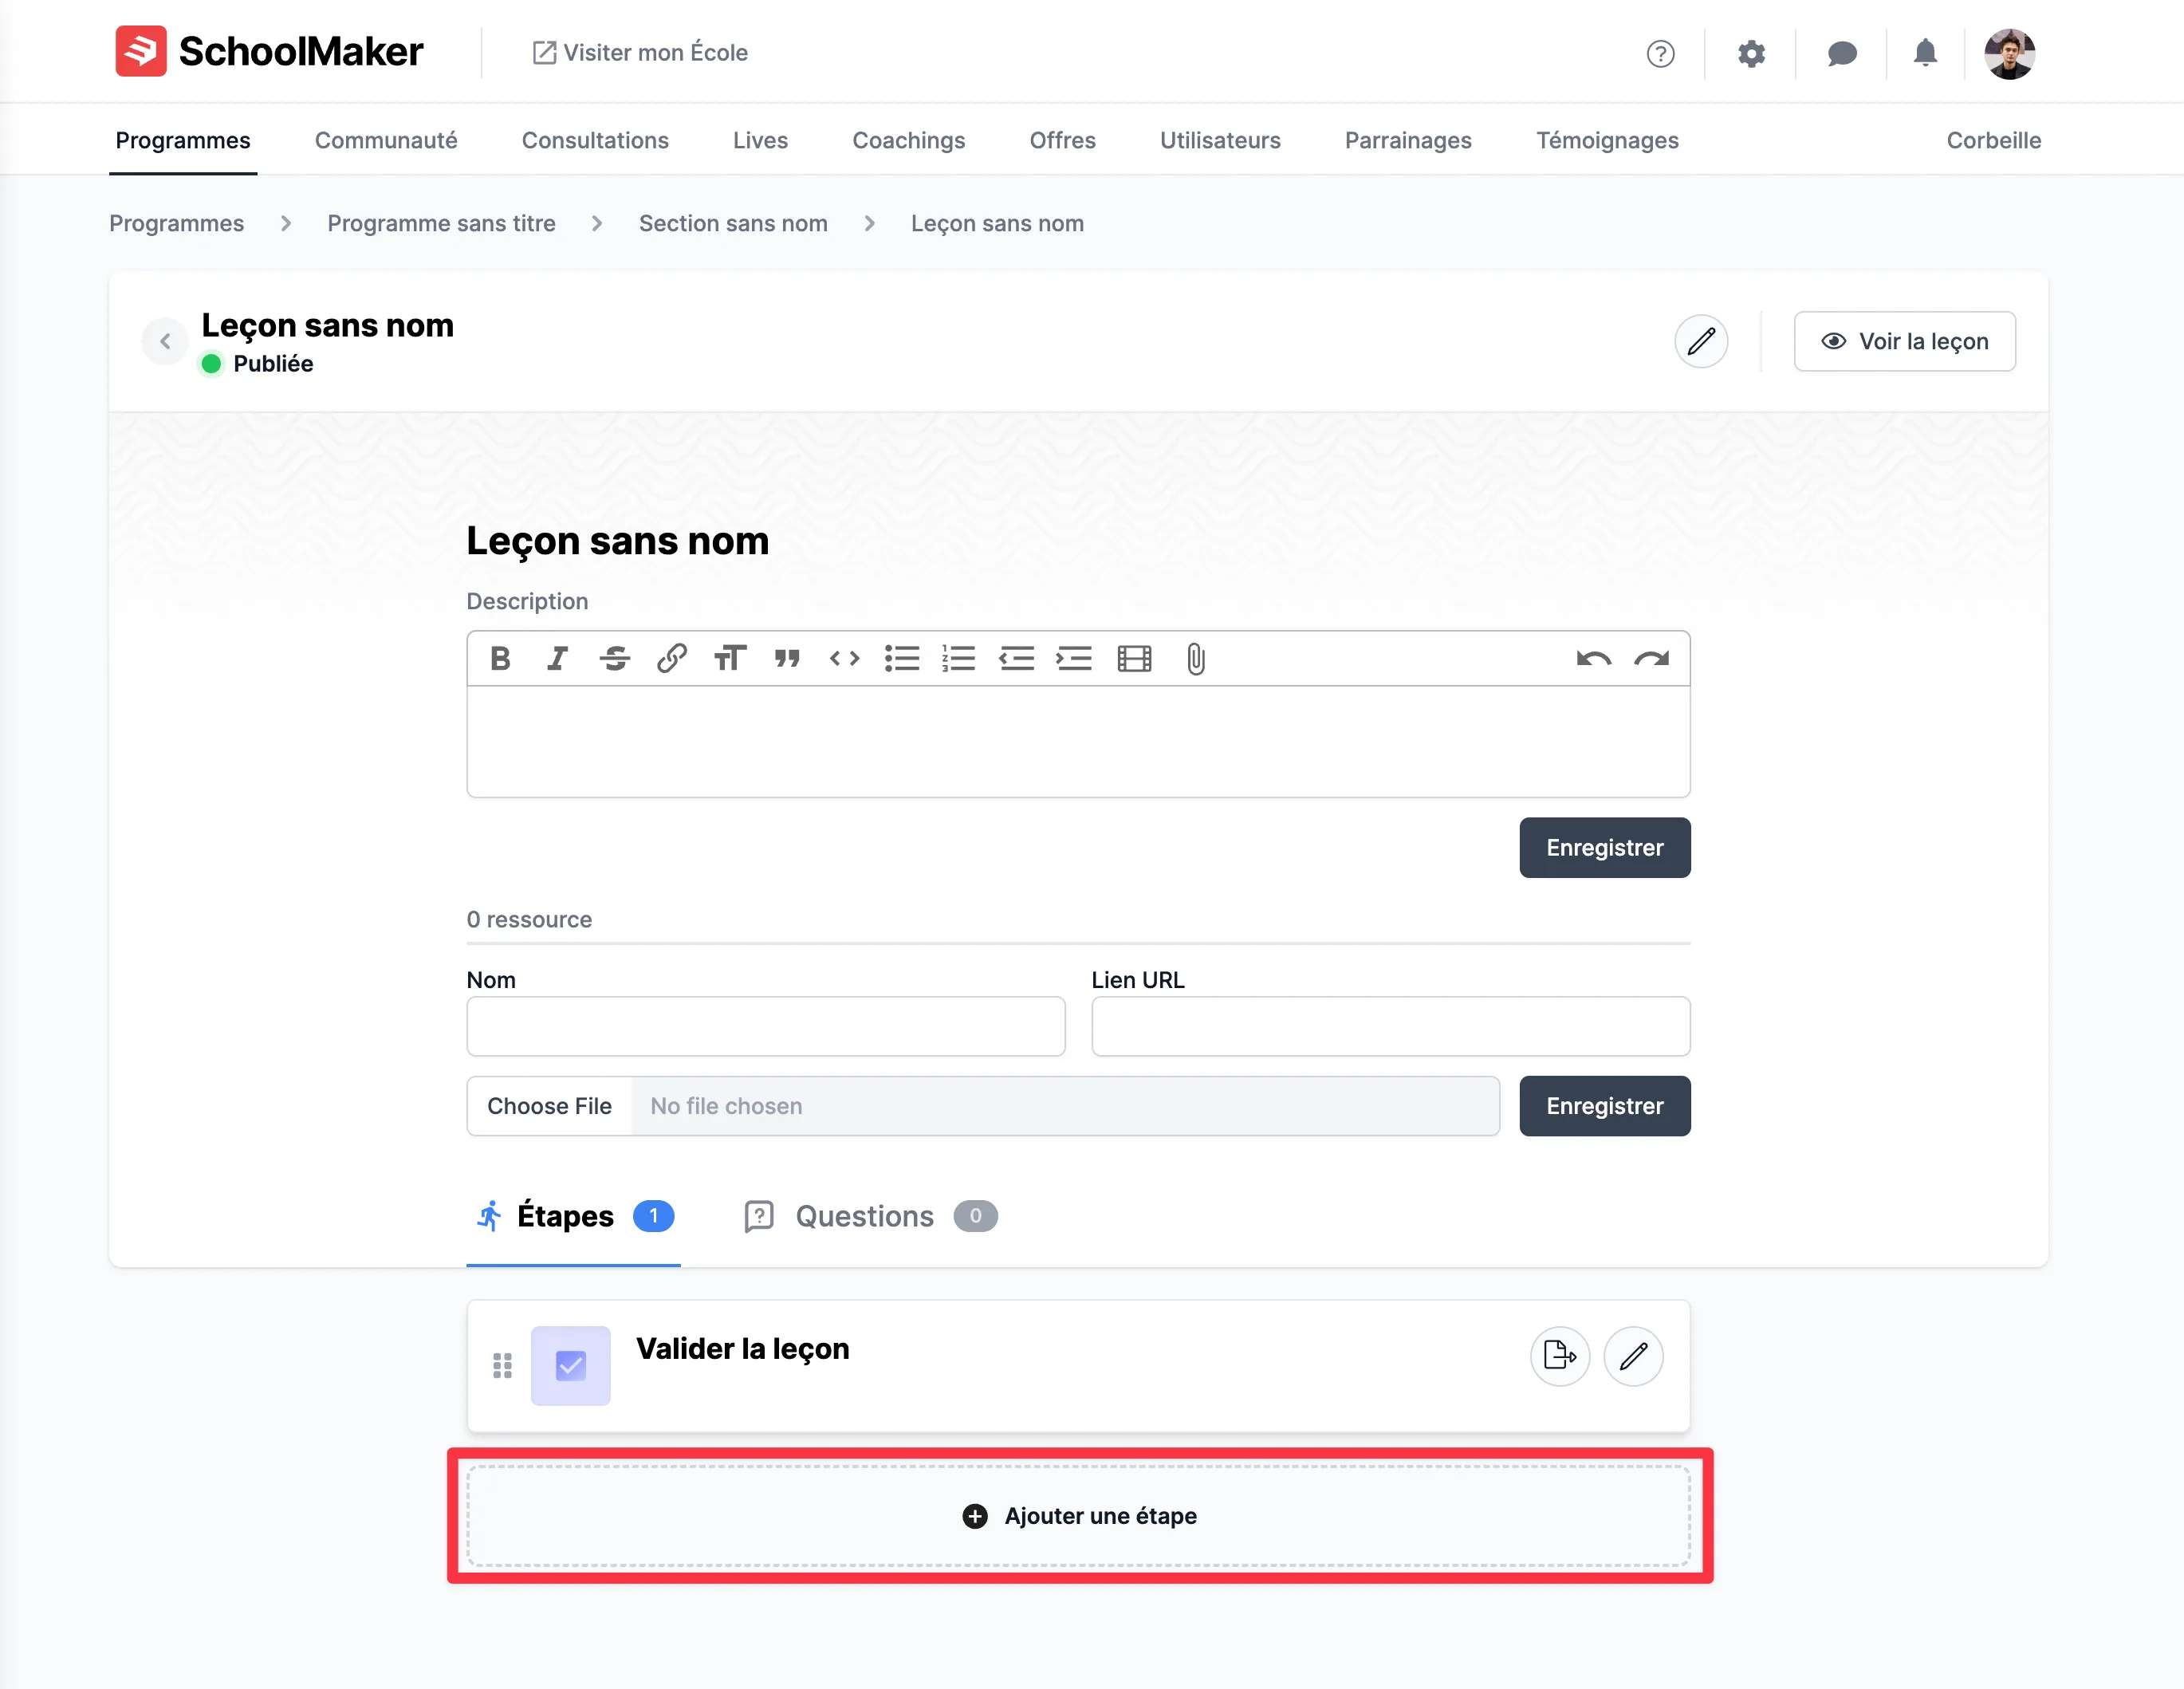Select the Questions tab
Screen dimensions: 2184x1689
pyautogui.click(x=870, y=1215)
